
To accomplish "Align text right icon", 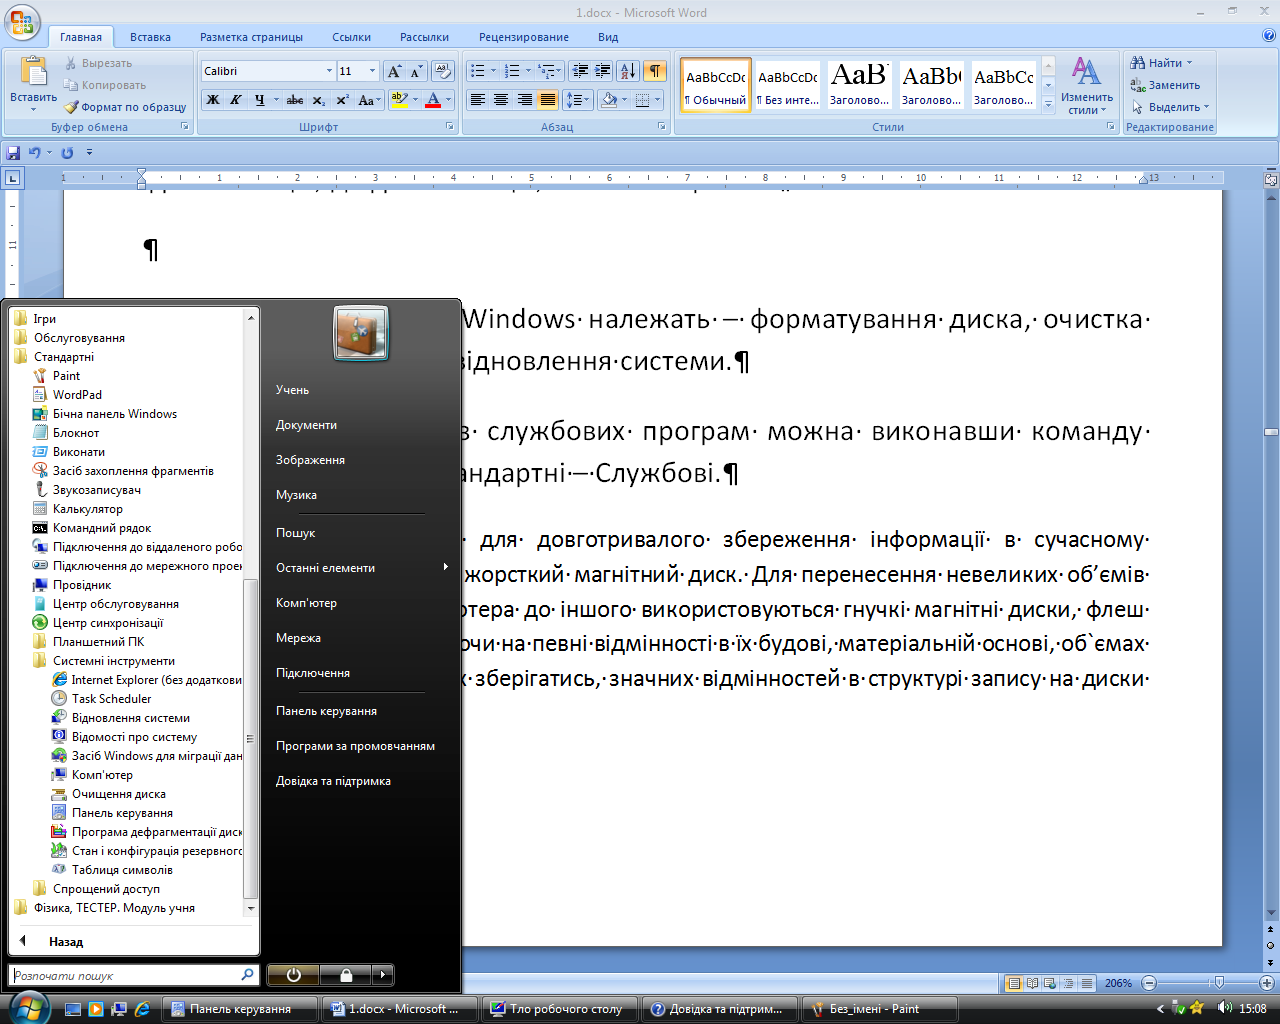I will 524,100.
